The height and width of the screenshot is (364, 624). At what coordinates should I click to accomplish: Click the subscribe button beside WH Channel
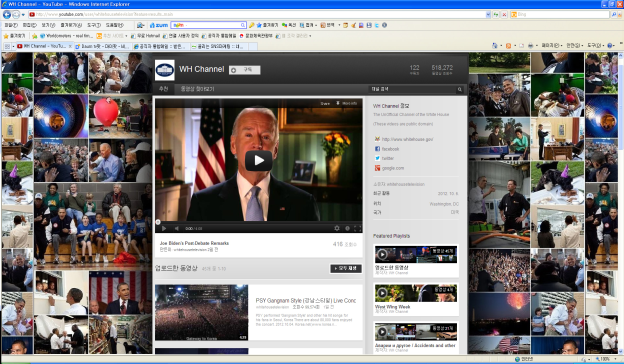(x=244, y=70)
